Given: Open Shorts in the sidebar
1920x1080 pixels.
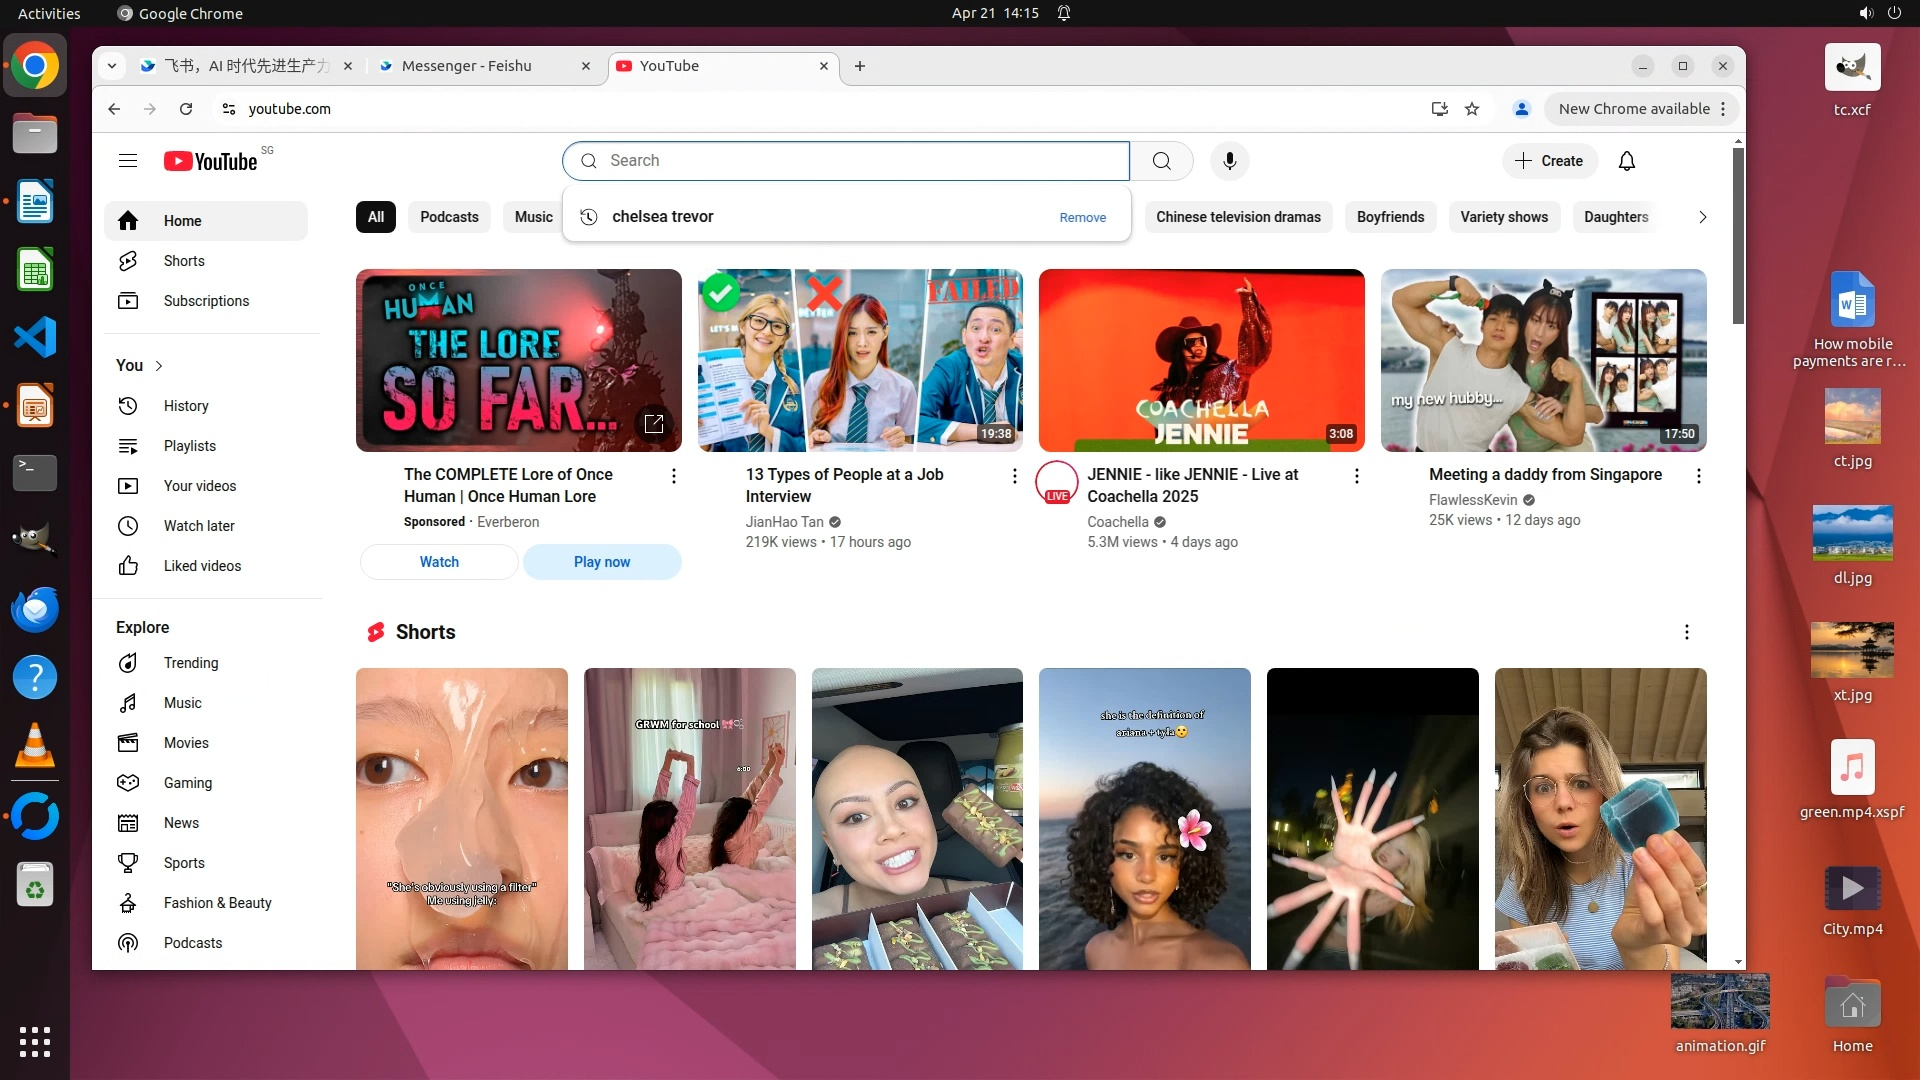Looking at the screenshot, I should (x=184, y=261).
